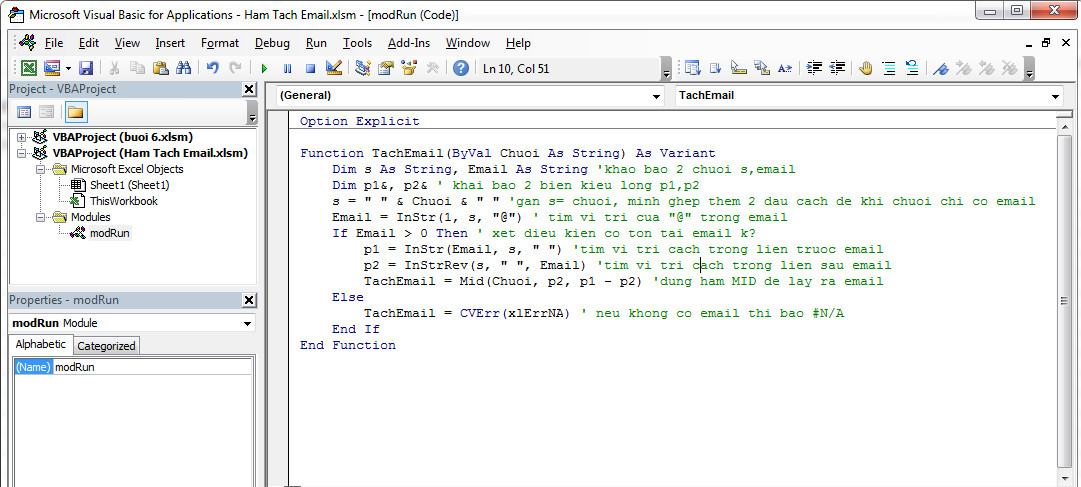Switch to the Categorized tab
This screenshot has width=1081, height=487.
click(106, 346)
